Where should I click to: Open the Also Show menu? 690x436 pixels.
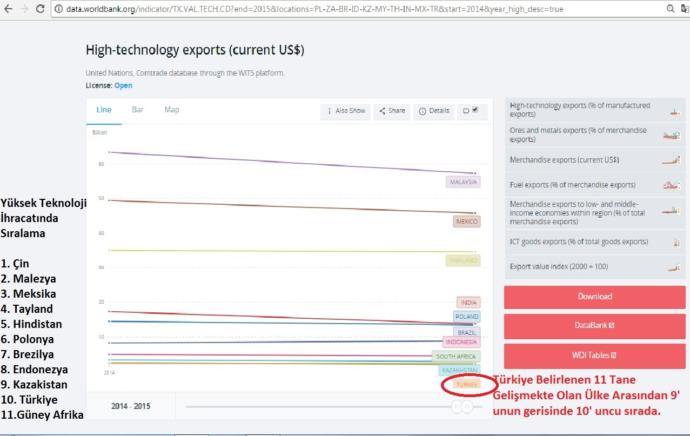click(x=346, y=111)
